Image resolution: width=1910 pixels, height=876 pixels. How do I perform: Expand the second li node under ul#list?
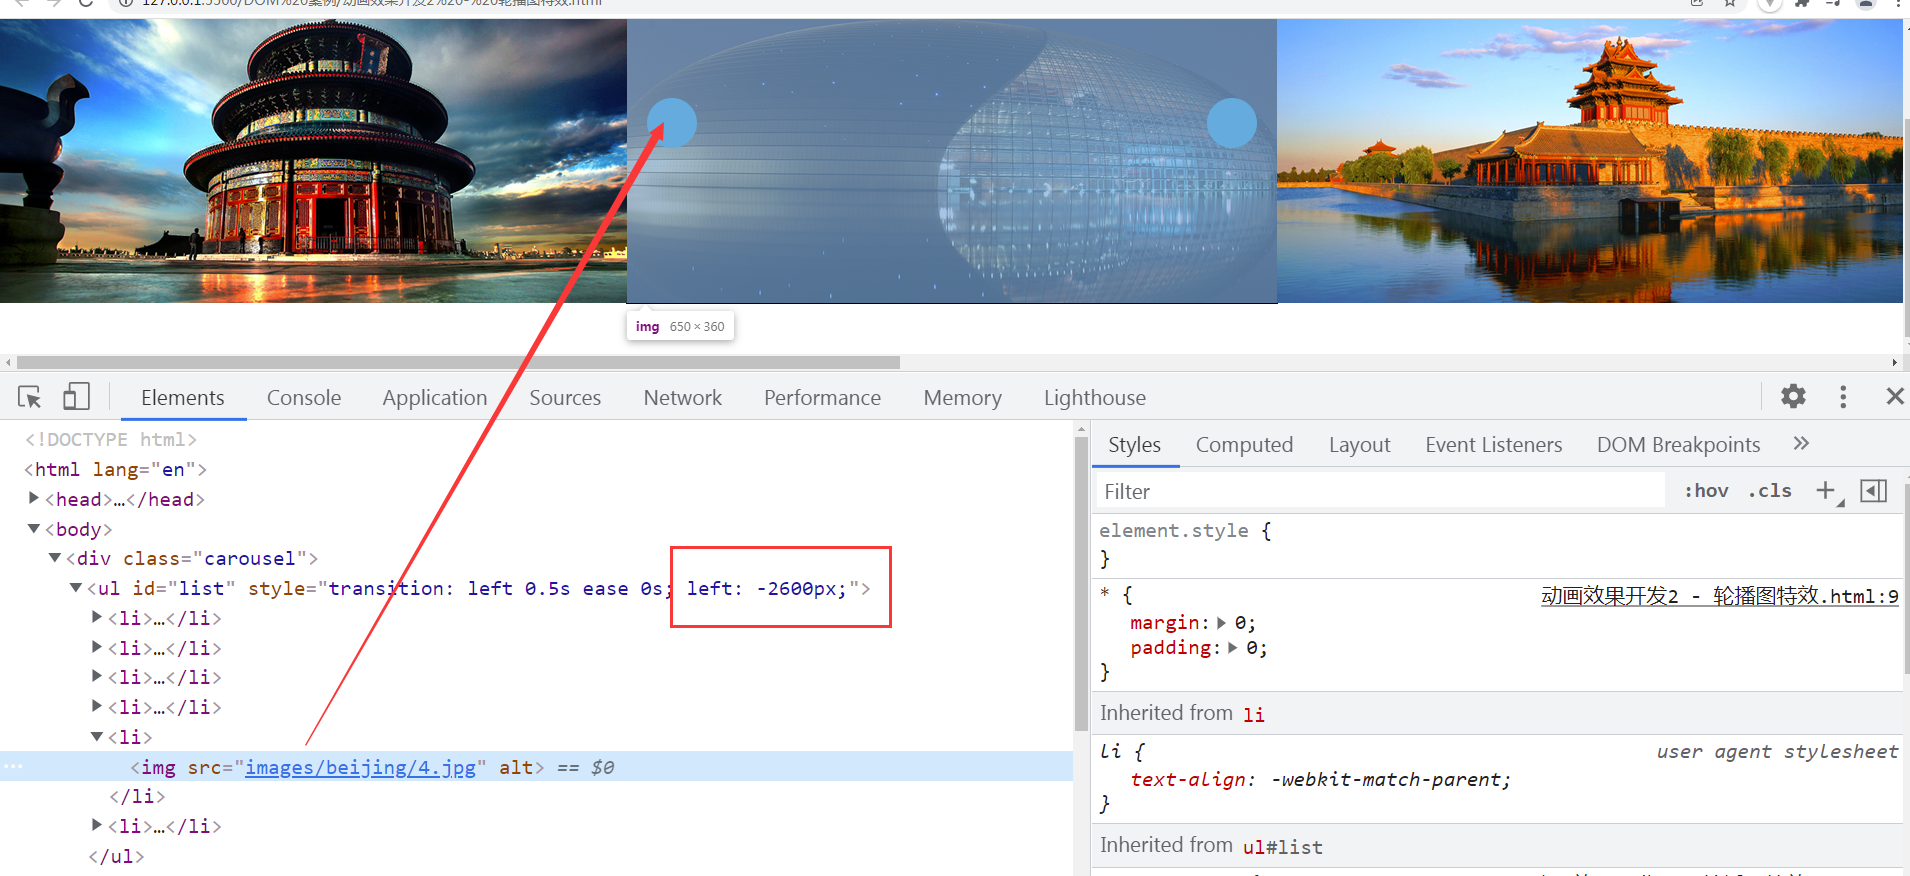point(97,647)
